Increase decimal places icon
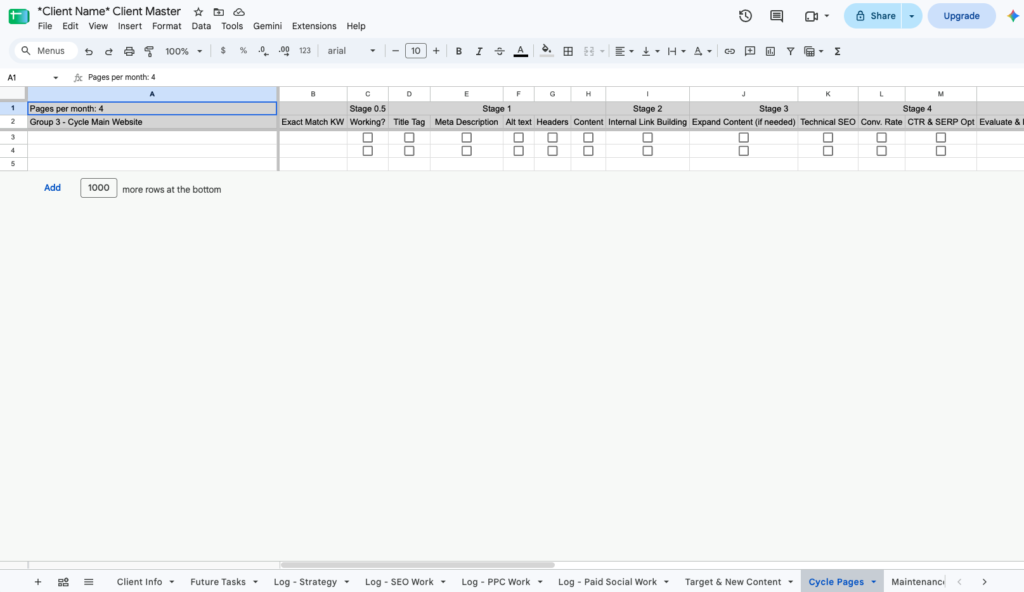 coord(284,51)
